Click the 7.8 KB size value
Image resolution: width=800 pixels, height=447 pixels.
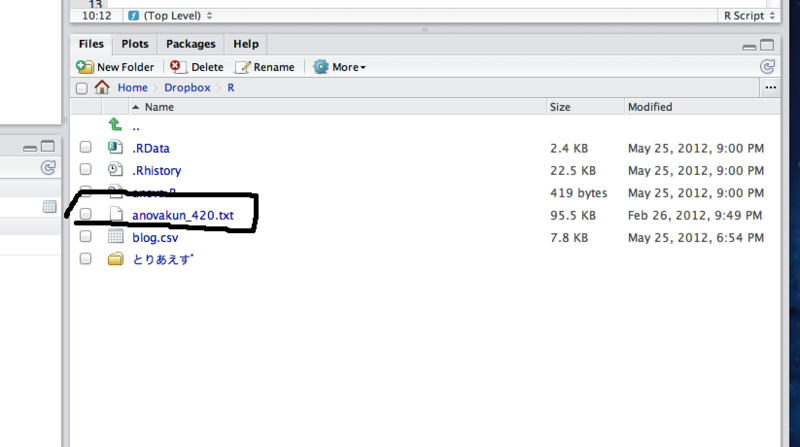[x=569, y=238]
